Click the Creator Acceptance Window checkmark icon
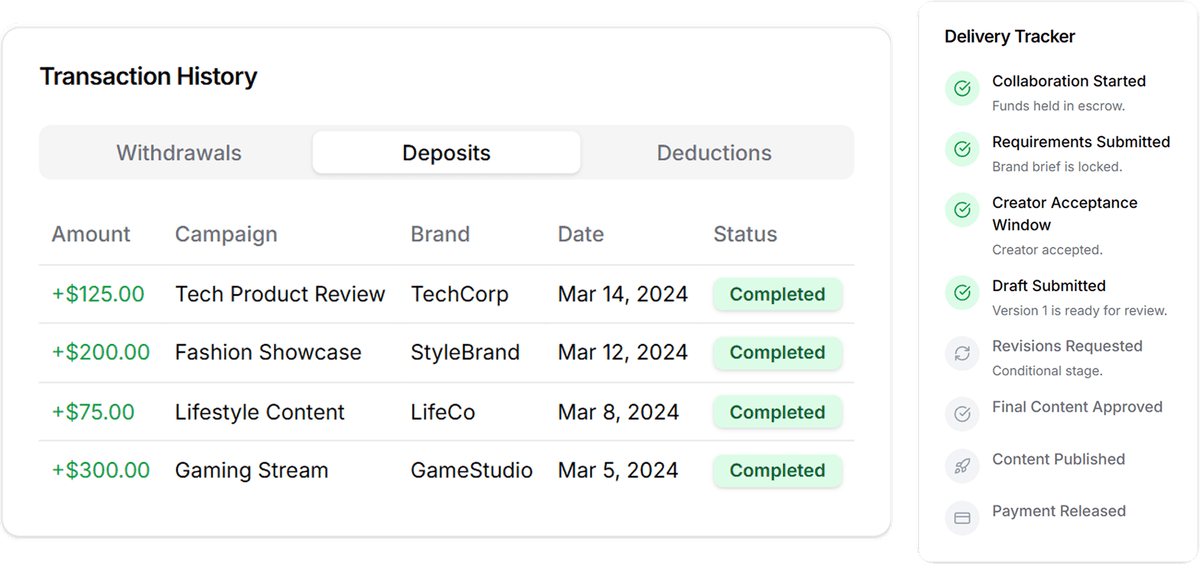 coord(962,211)
